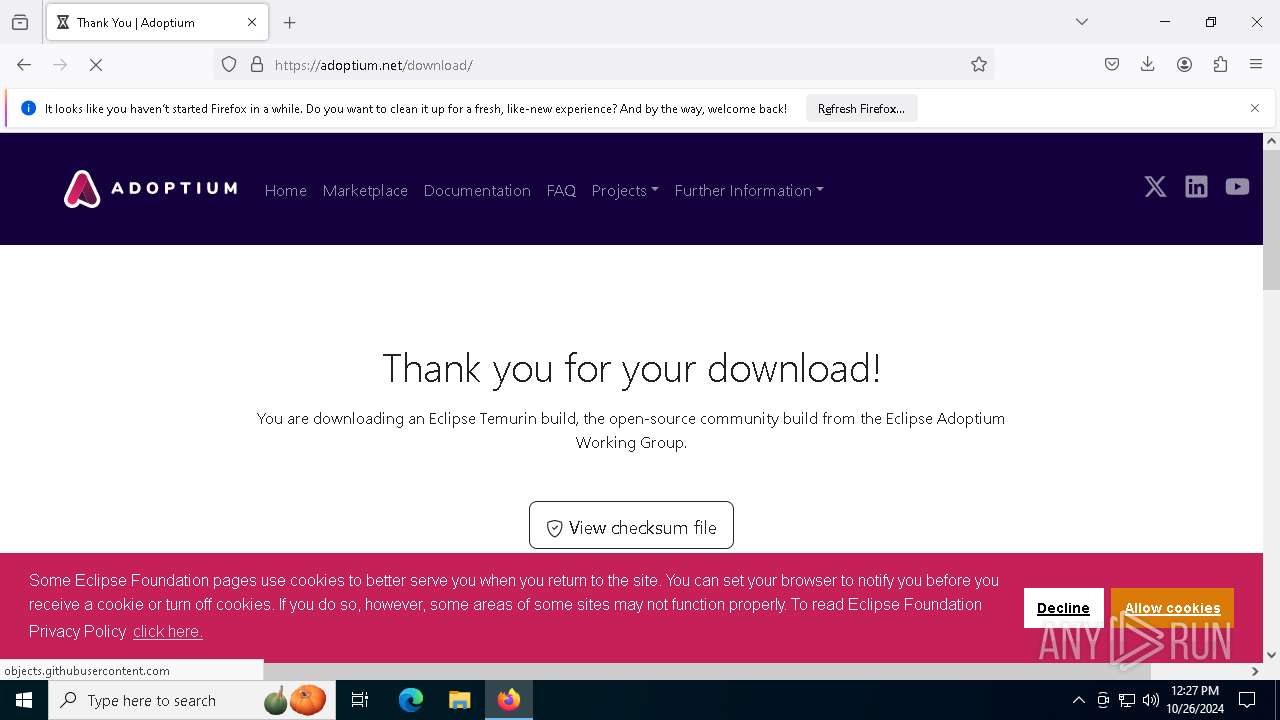Expand the Projects dropdown menu
The image size is (1280, 720).
pos(625,190)
